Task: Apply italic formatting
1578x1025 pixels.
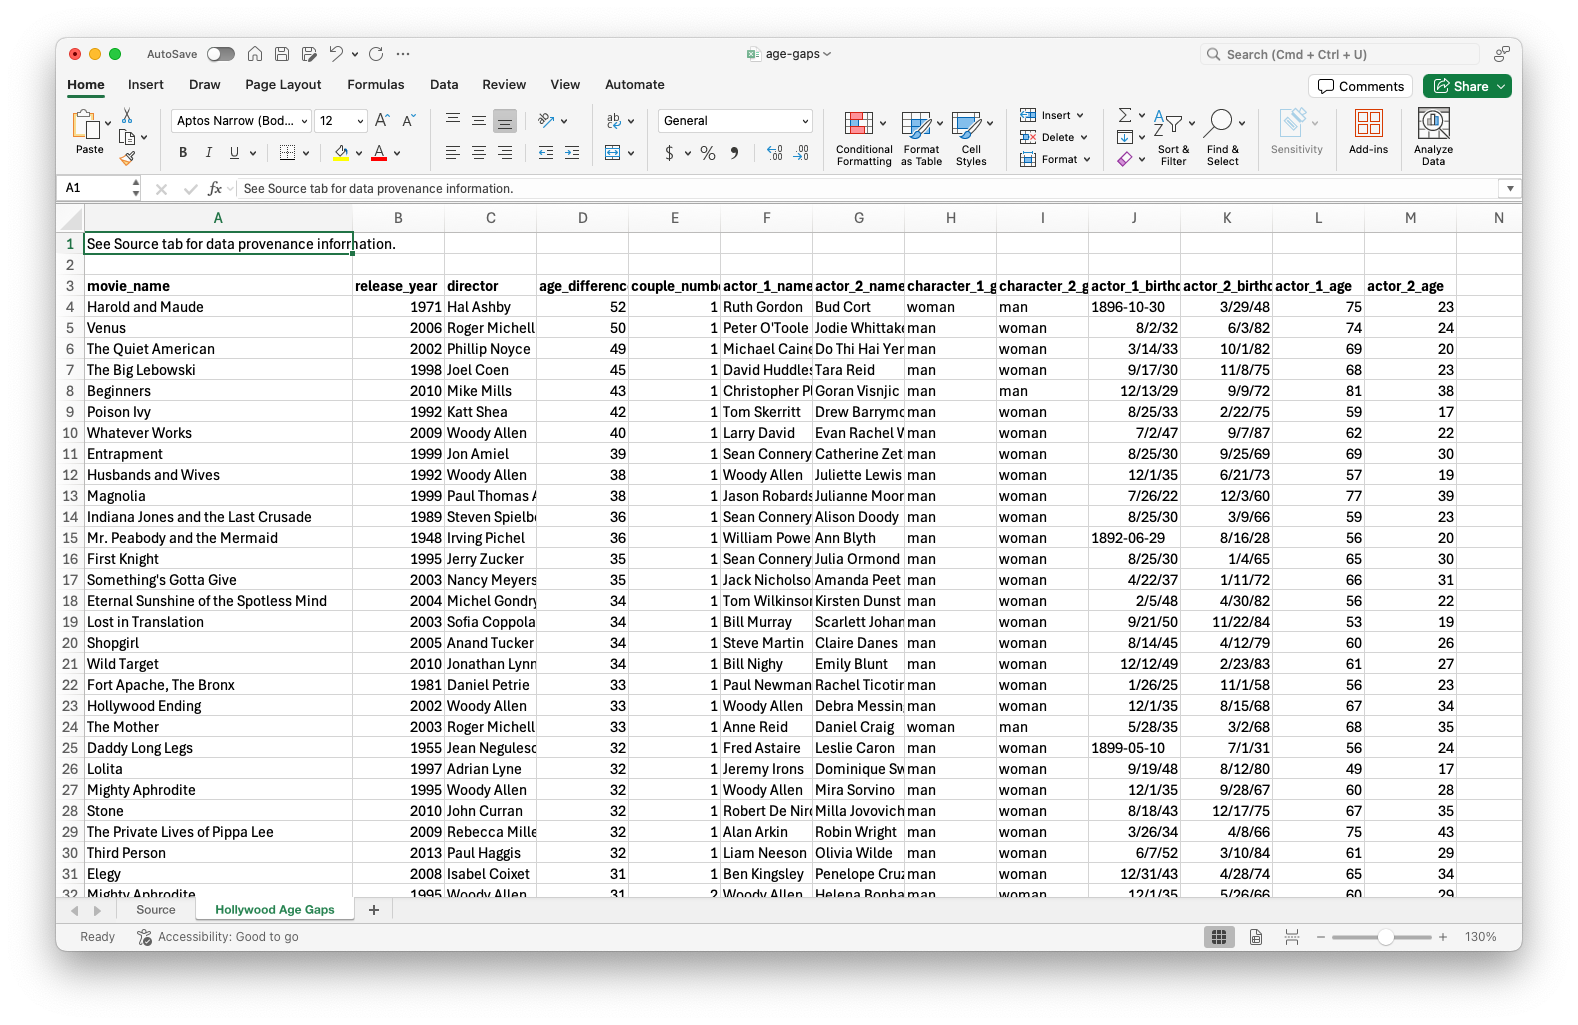Action: click(x=208, y=153)
